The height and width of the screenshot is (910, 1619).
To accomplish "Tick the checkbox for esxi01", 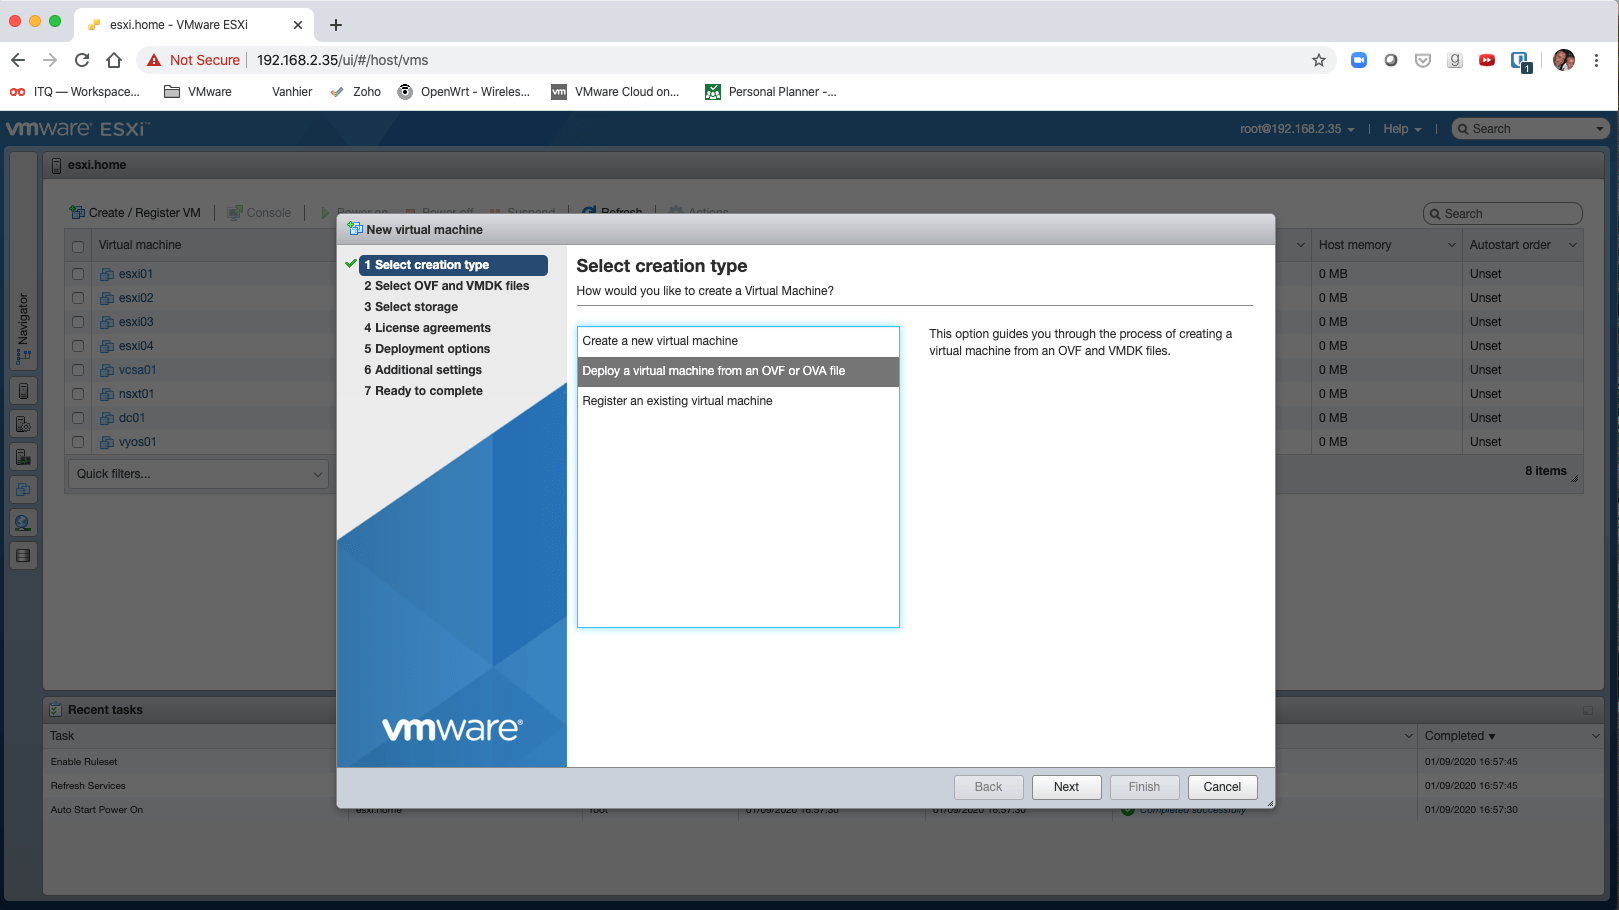I will click(78, 274).
